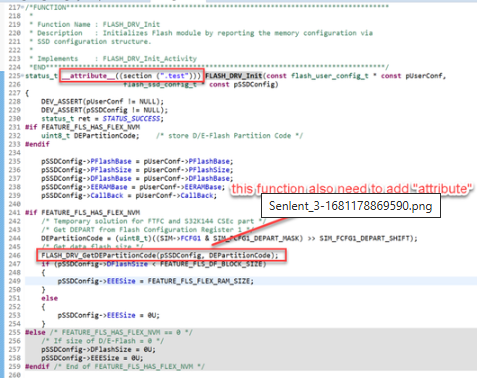Click the #endif directive on line 233

[37, 144]
